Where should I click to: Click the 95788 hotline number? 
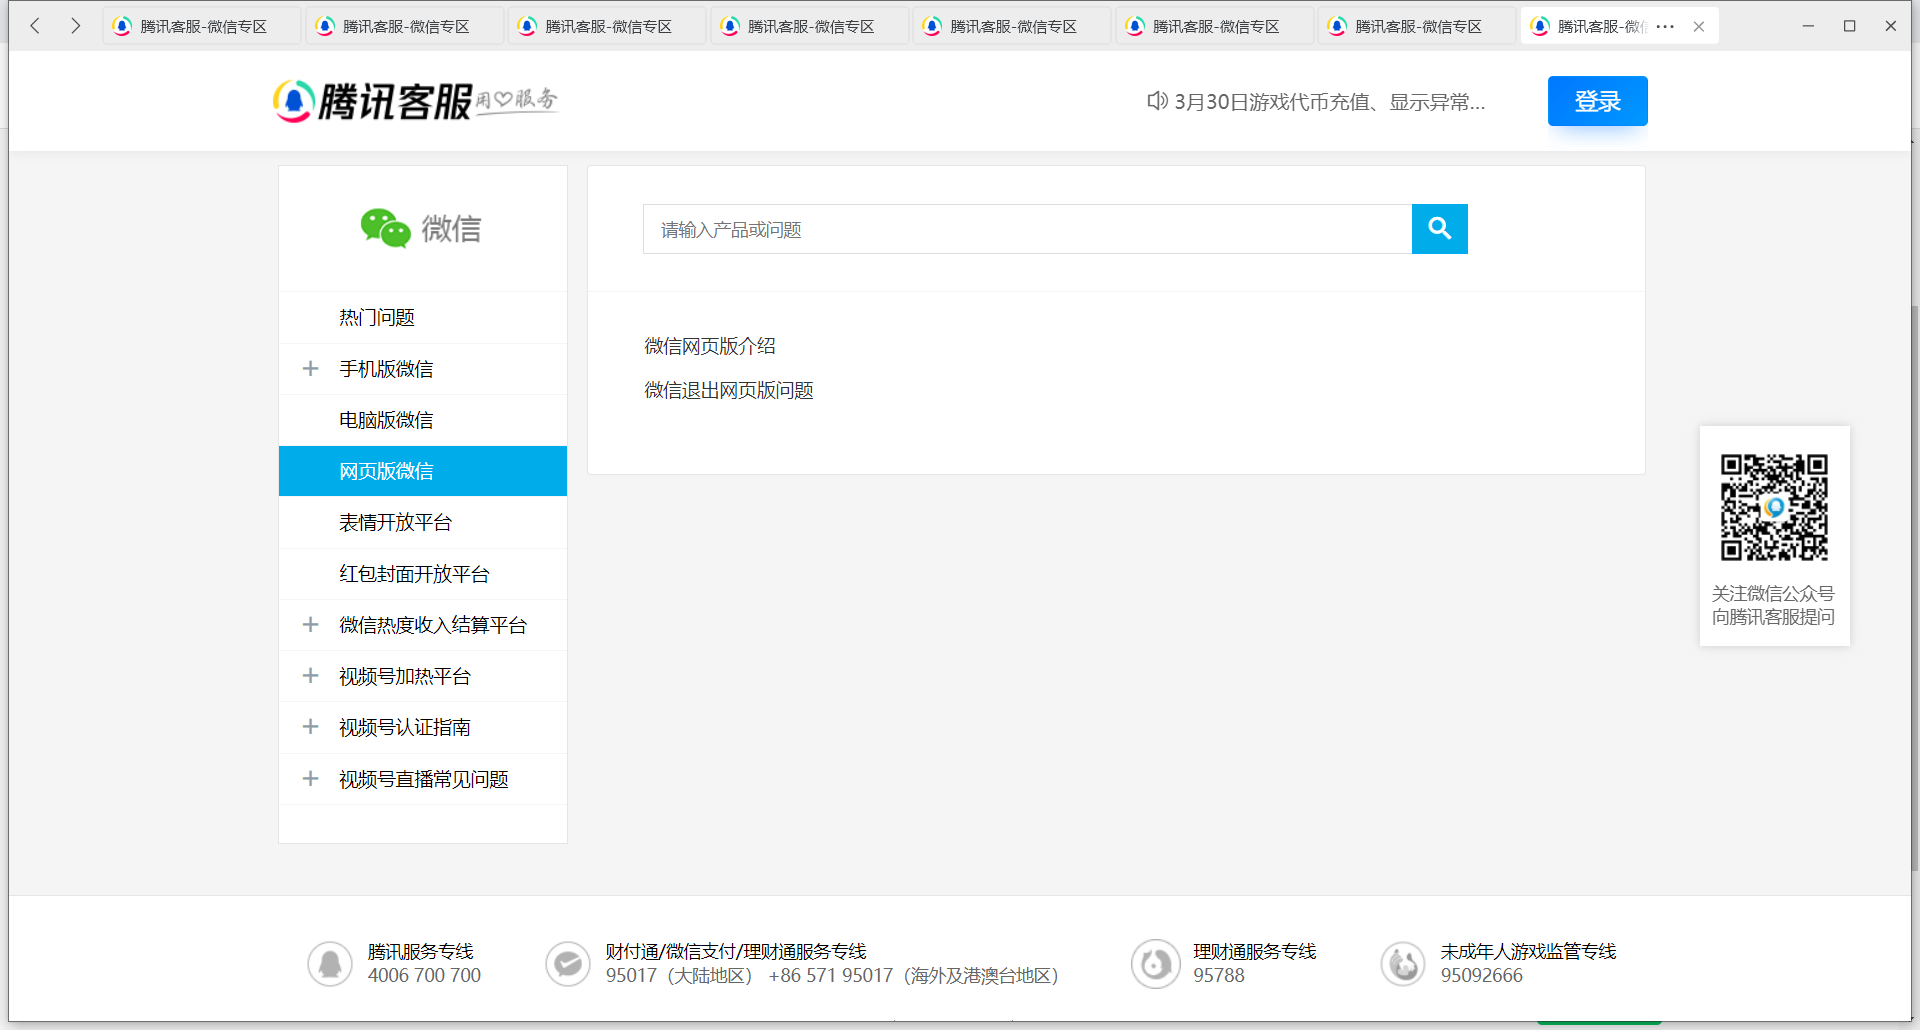click(1219, 976)
